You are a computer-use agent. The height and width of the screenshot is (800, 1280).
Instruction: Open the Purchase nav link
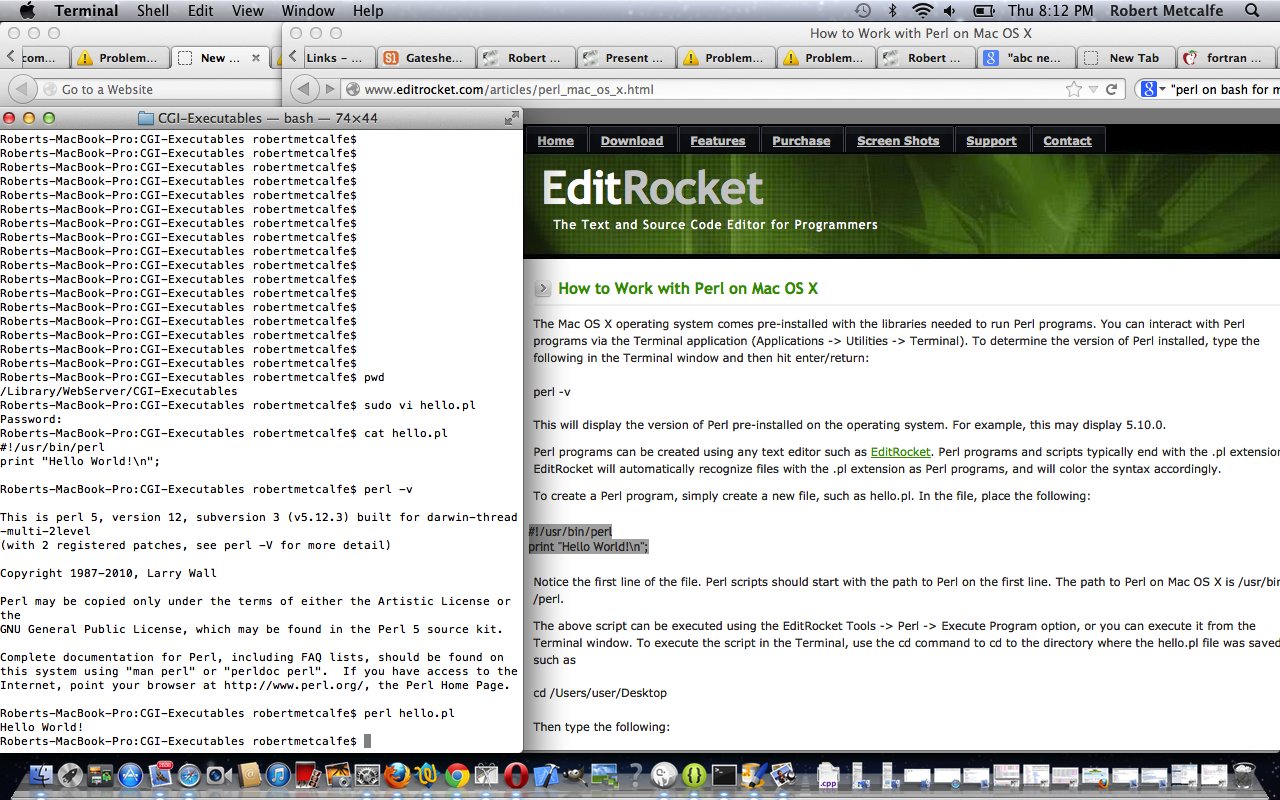tap(801, 141)
